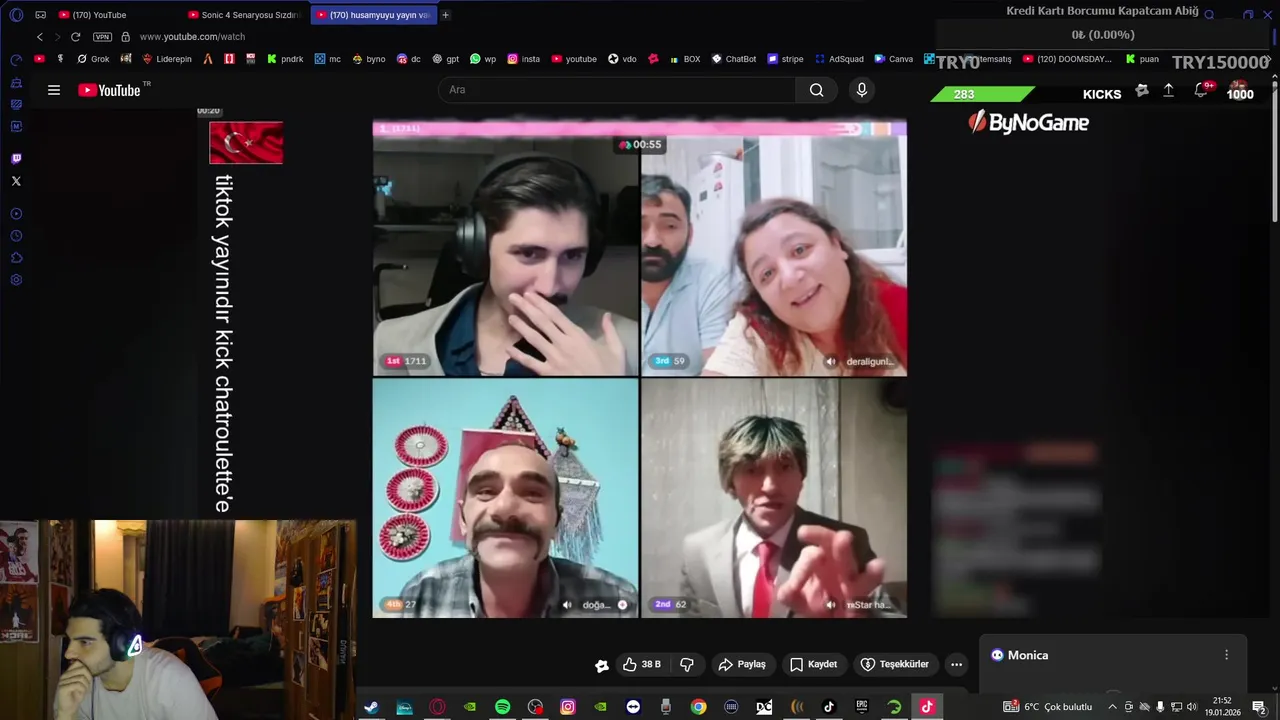Click the Turkish flag thumbnail in the video

(x=246, y=143)
